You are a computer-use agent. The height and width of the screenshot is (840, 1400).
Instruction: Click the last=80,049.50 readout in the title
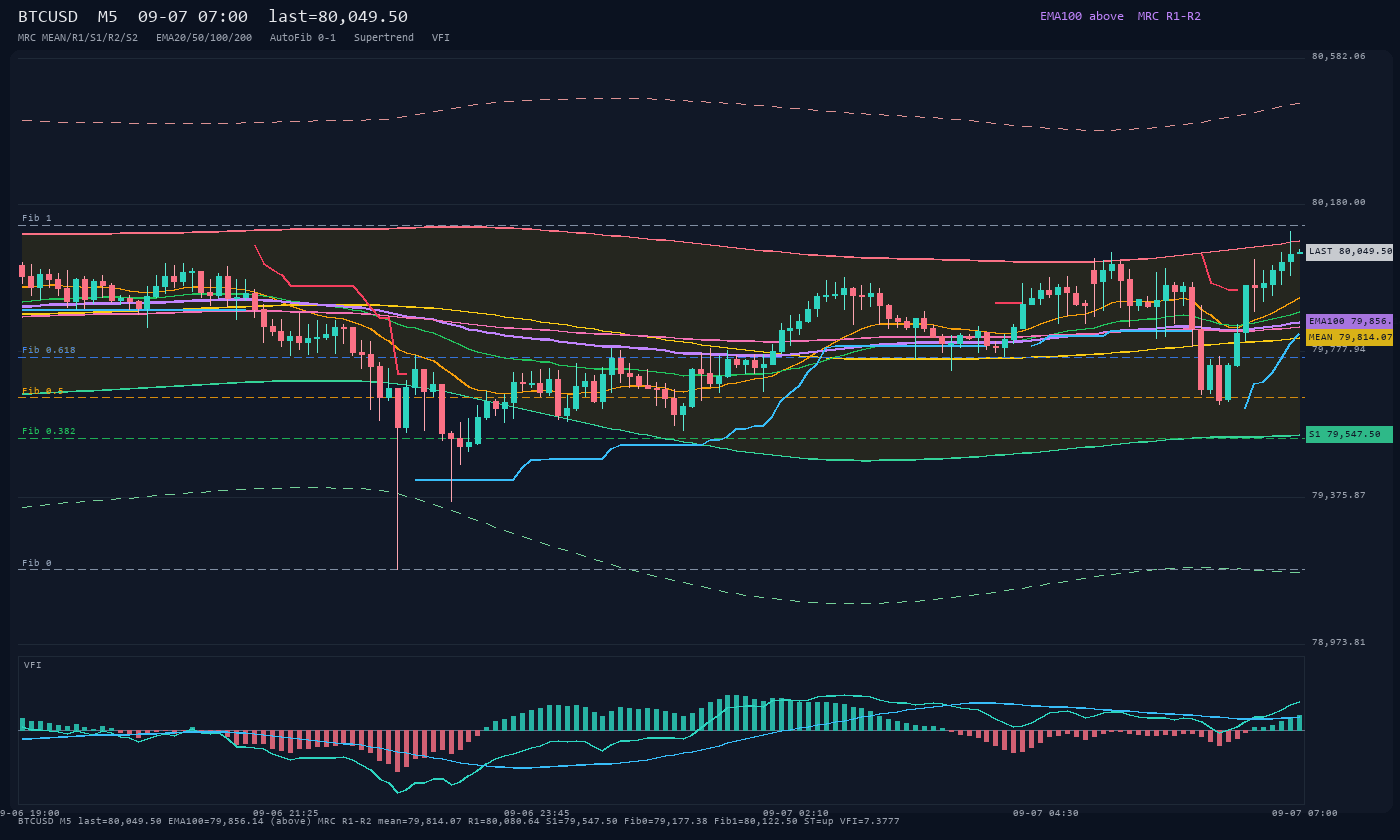tap(338, 17)
